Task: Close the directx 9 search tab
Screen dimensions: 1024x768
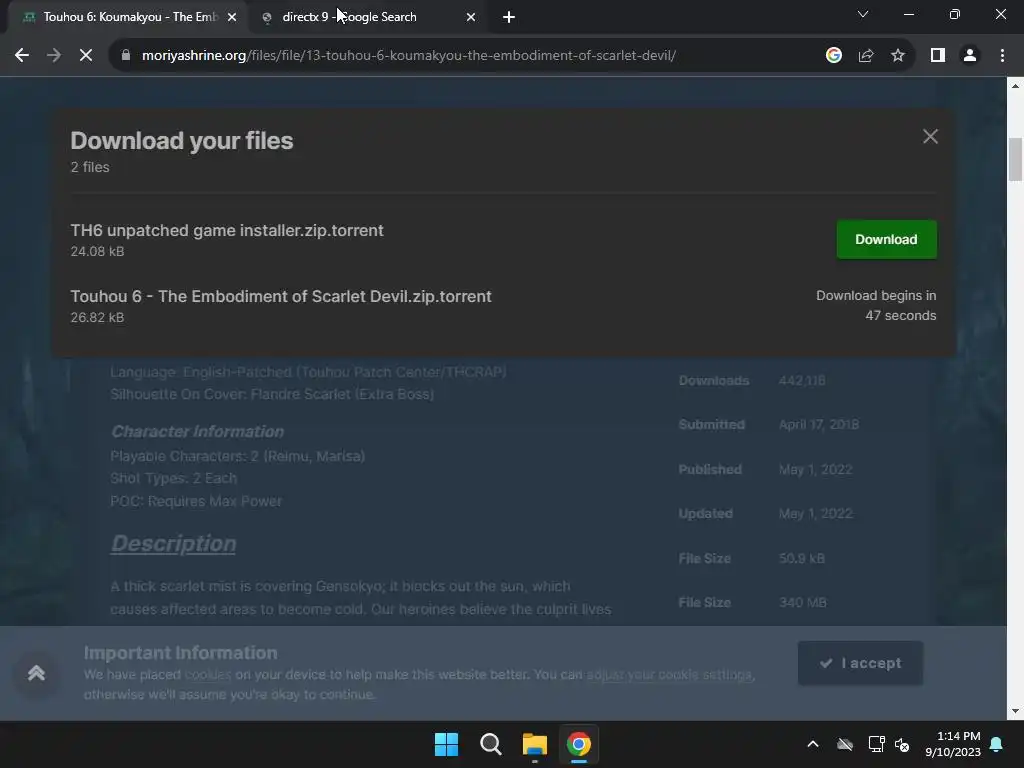Action: [x=471, y=17]
